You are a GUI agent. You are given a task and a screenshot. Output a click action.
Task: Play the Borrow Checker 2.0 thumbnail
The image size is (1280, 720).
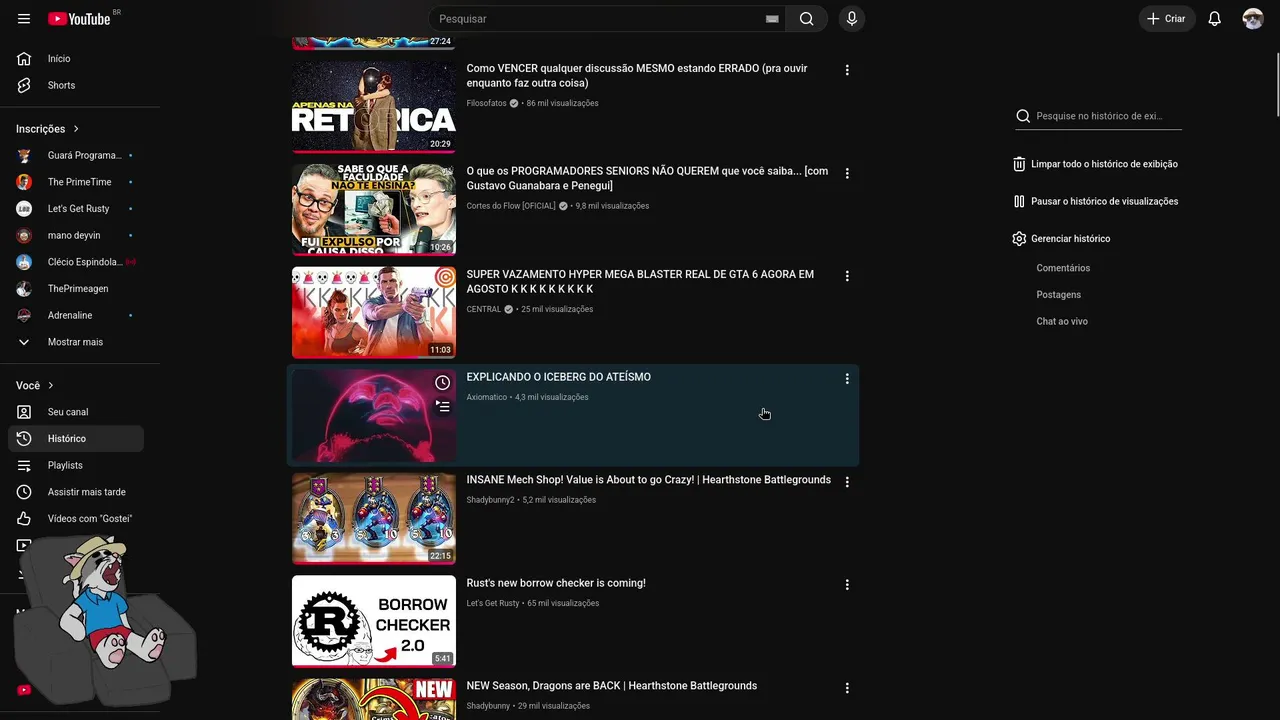coord(374,622)
